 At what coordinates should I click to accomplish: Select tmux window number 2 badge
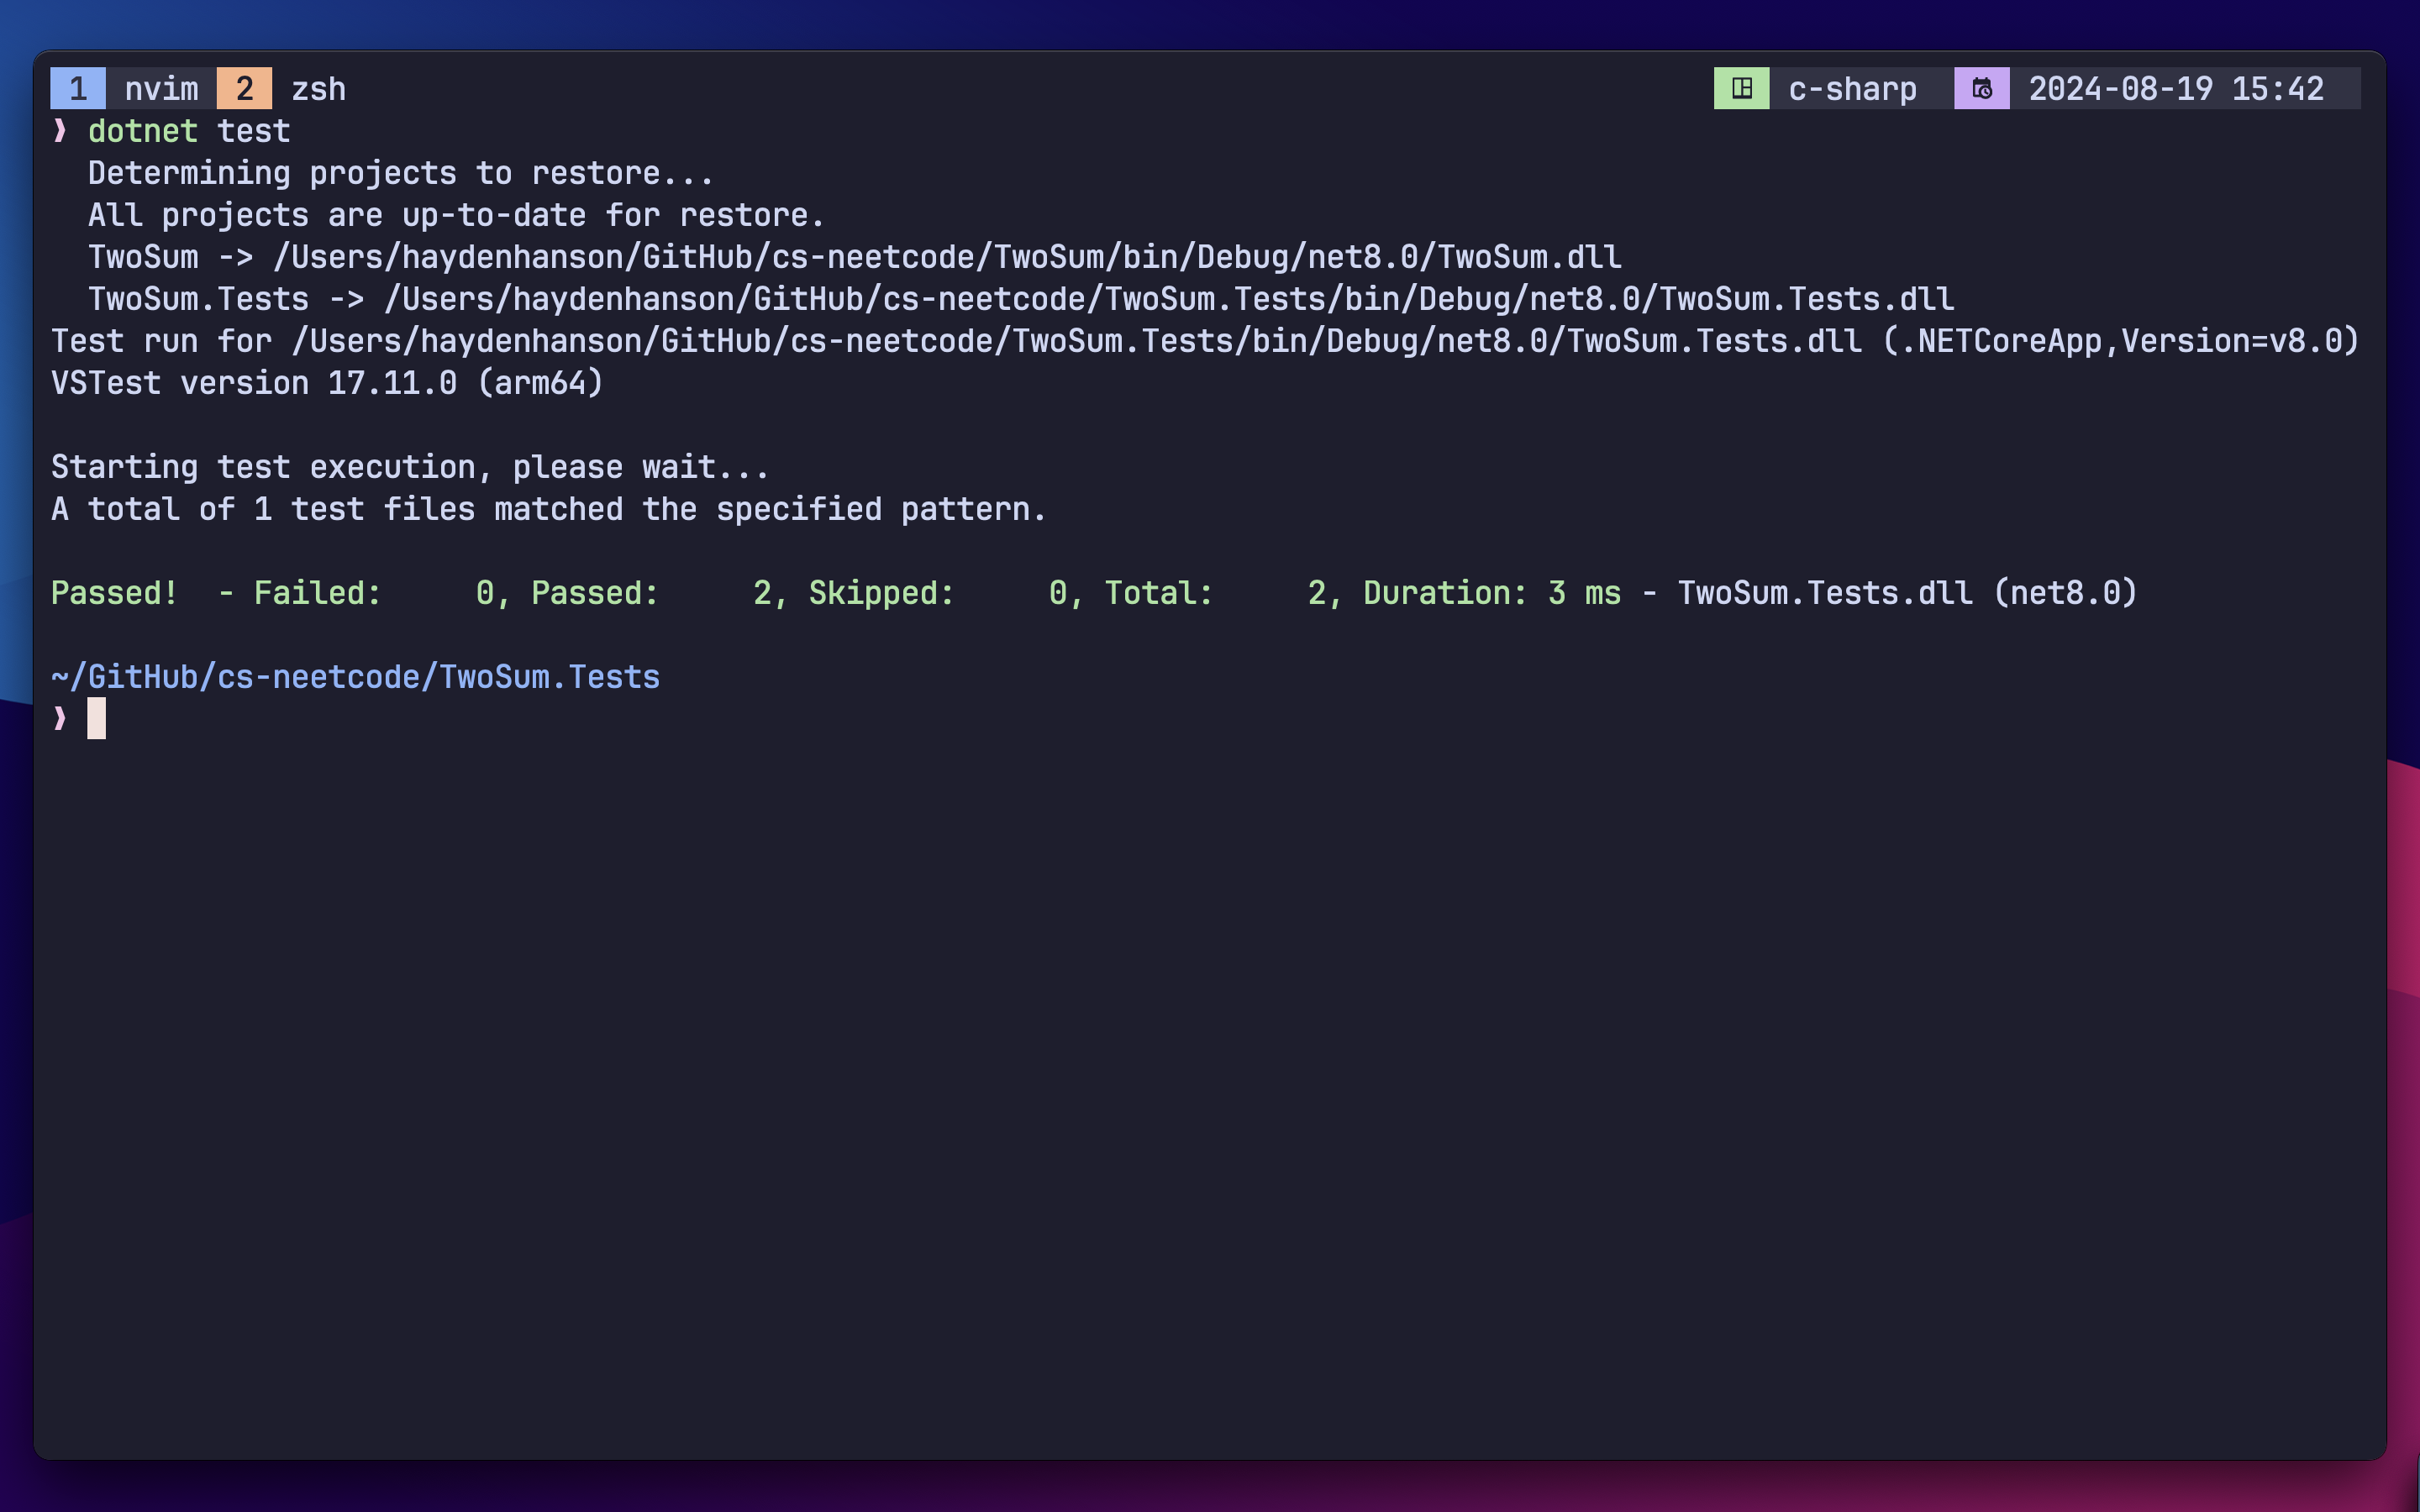244,88
